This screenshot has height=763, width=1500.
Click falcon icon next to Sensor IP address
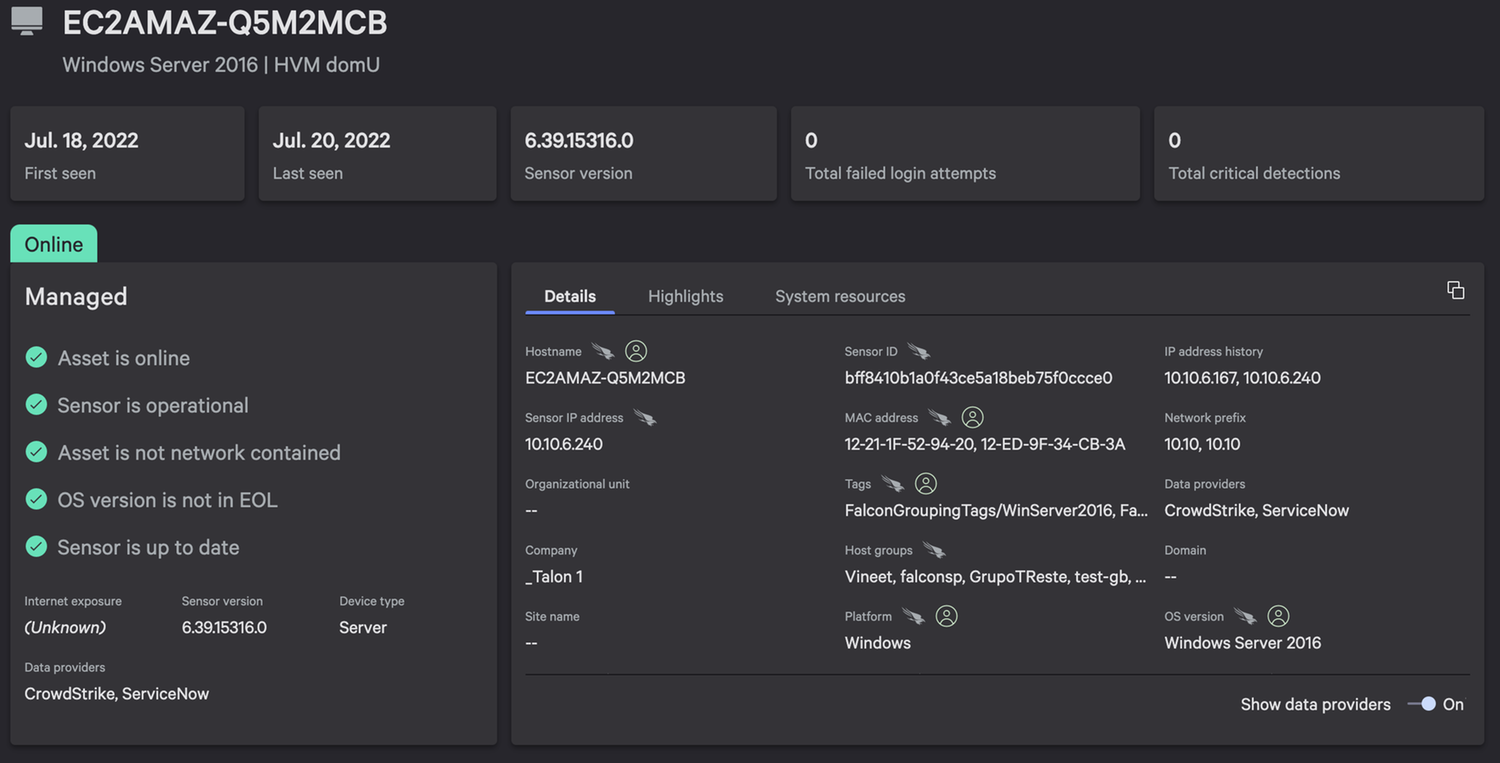(x=645, y=417)
